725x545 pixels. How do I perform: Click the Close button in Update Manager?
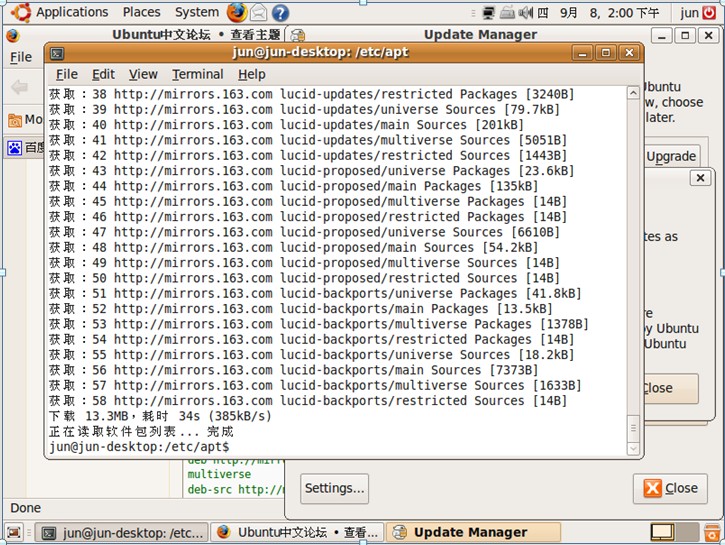coord(670,488)
